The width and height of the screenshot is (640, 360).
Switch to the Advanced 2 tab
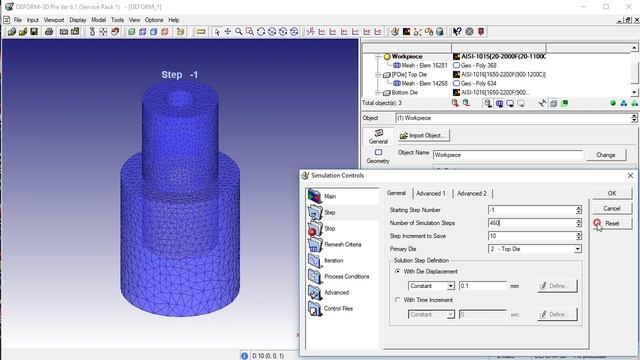pyautogui.click(x=472, y=193)
